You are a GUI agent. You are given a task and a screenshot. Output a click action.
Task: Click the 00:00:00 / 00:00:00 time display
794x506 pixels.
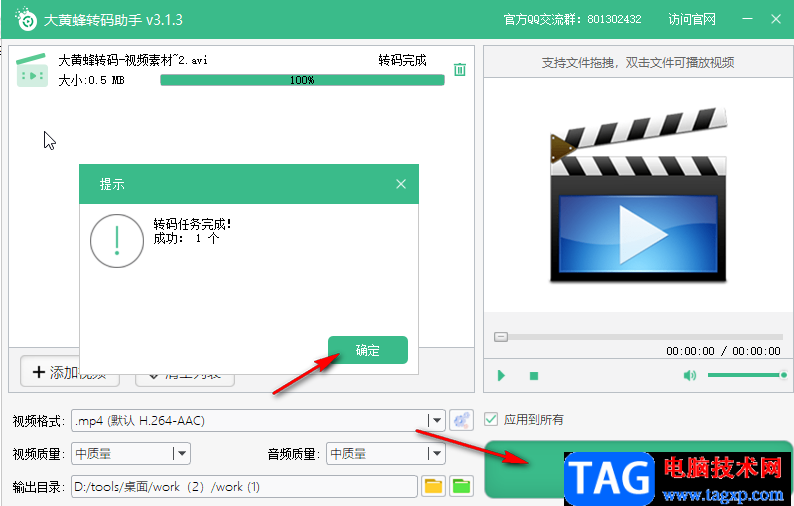coord(723,351)
